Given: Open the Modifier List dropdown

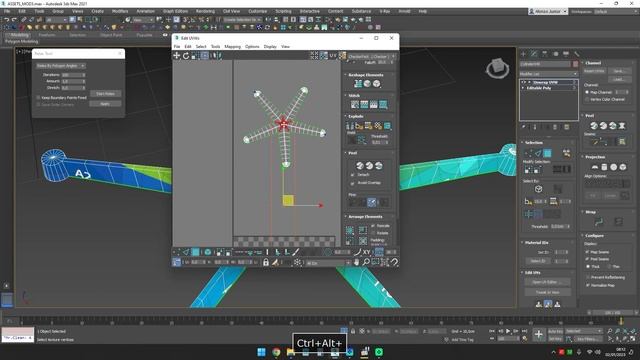Looking at the screenshot, I should pyautogui.click(x=549, y=74).
